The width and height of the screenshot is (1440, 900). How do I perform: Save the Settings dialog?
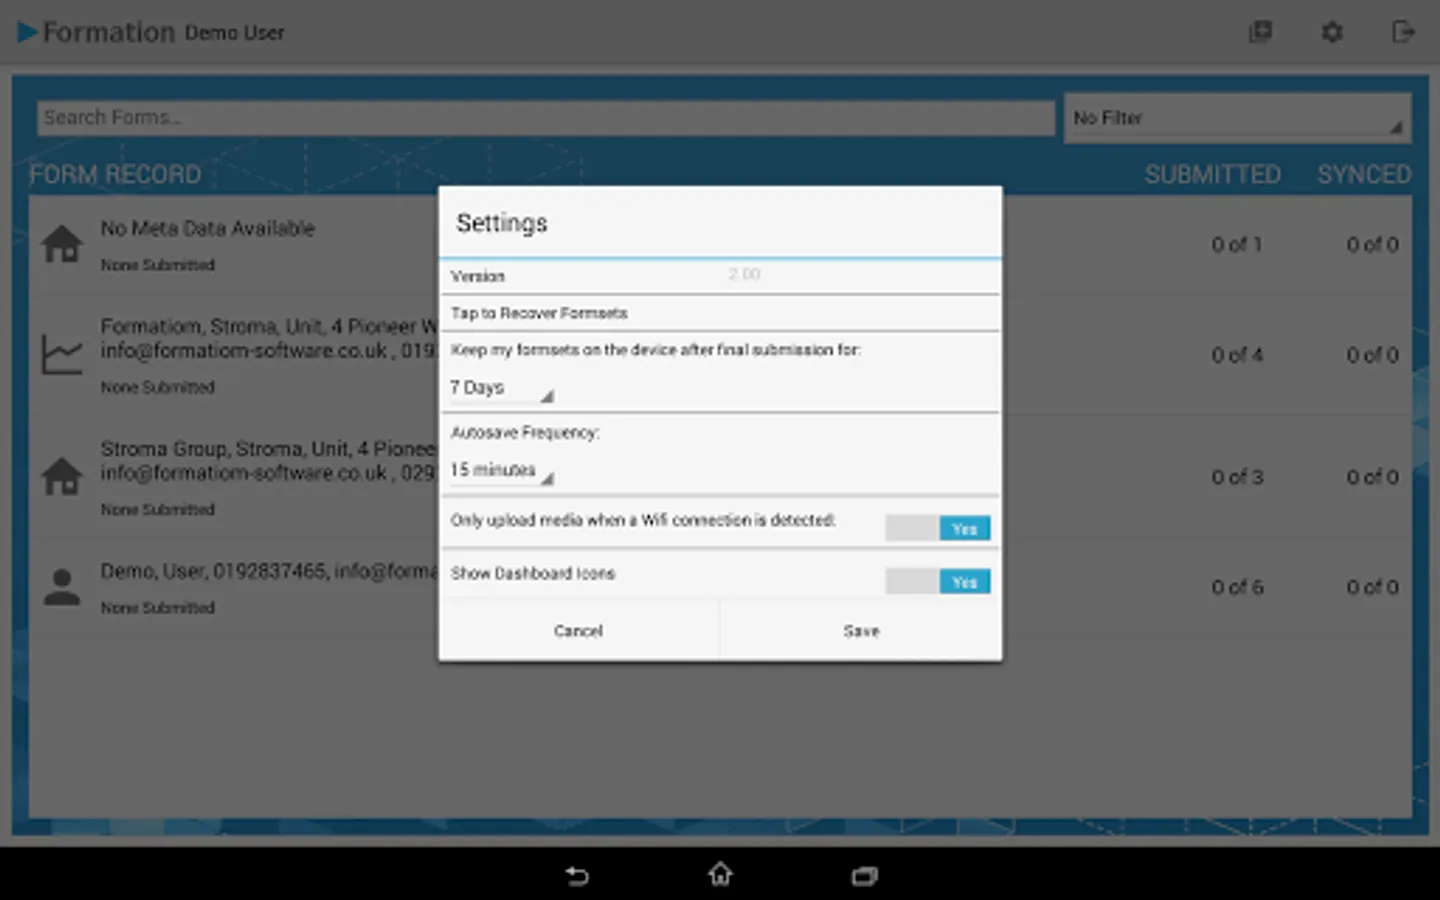(x=861, y=631)
